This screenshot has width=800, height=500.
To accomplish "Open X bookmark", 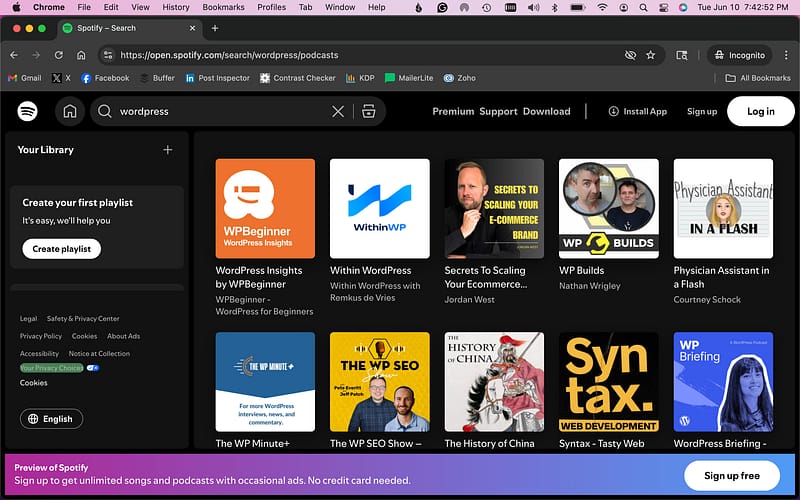I will tap(61, 78).
